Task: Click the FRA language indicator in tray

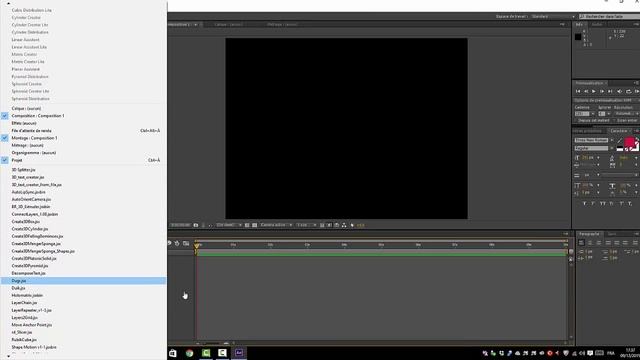Action: [x=611, y=353]
